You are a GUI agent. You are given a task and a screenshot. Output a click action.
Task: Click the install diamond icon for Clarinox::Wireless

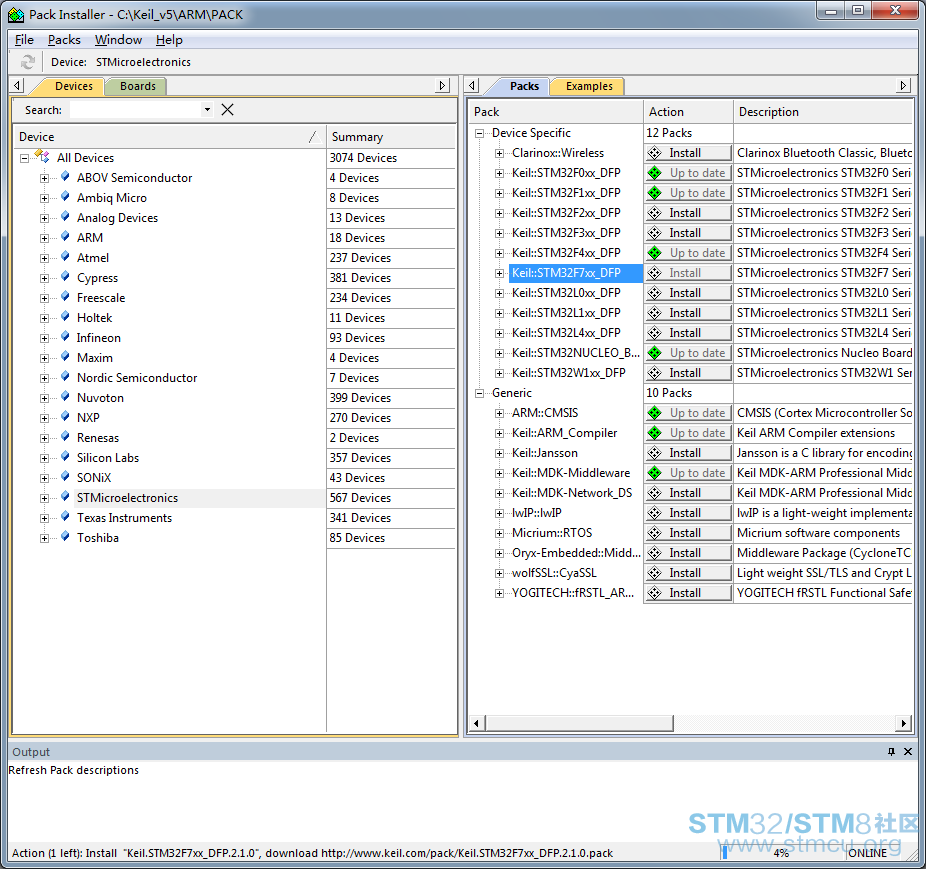(654, 153)
